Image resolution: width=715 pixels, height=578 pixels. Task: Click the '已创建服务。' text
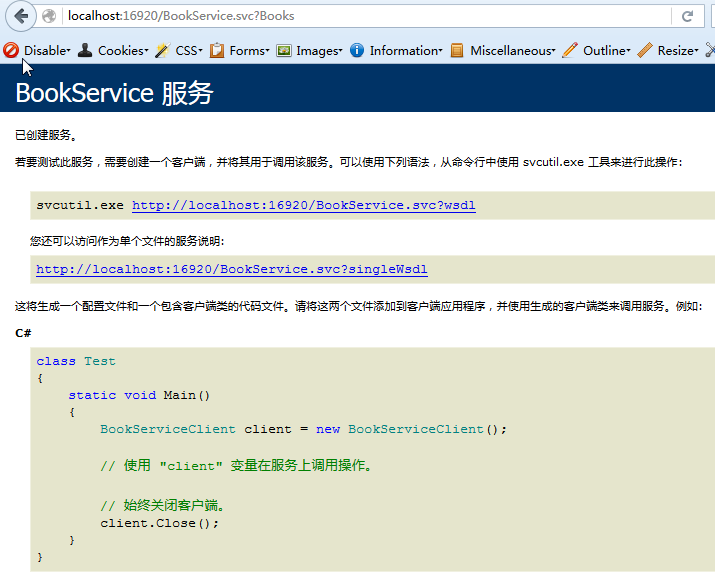click(46, 135)
